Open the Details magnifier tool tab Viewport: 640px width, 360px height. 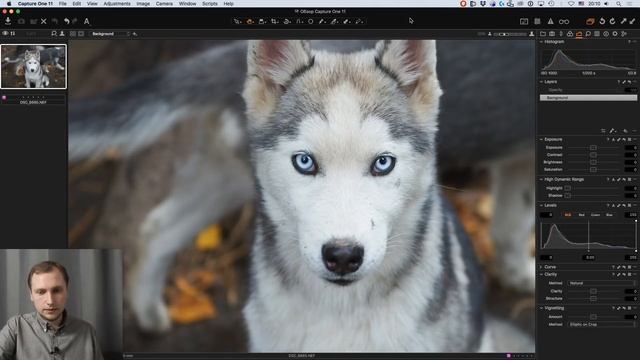point(588,34)
